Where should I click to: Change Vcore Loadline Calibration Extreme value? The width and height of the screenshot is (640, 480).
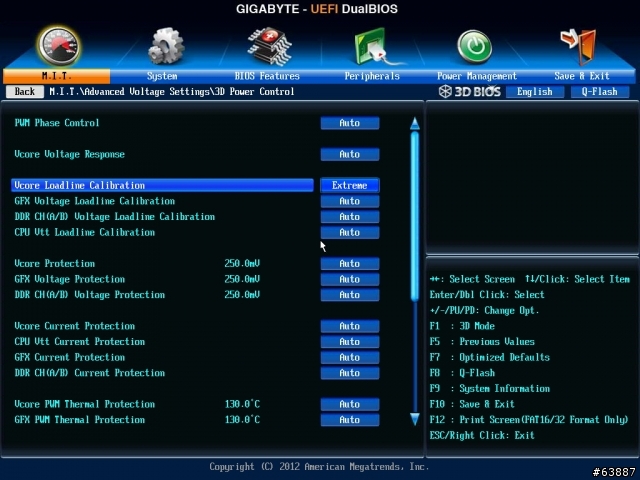click(x=350, y=185)
